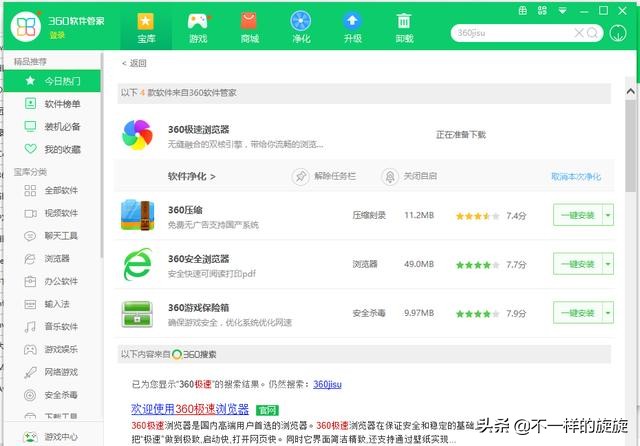Click the 360游戏保险箱 chest icon
640x446 pixels.
137,313
